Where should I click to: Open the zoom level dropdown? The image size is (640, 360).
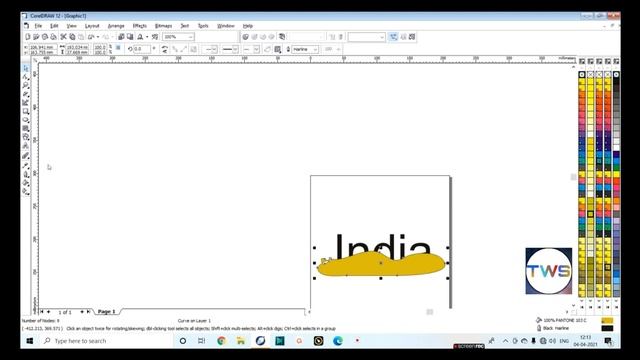190,37
